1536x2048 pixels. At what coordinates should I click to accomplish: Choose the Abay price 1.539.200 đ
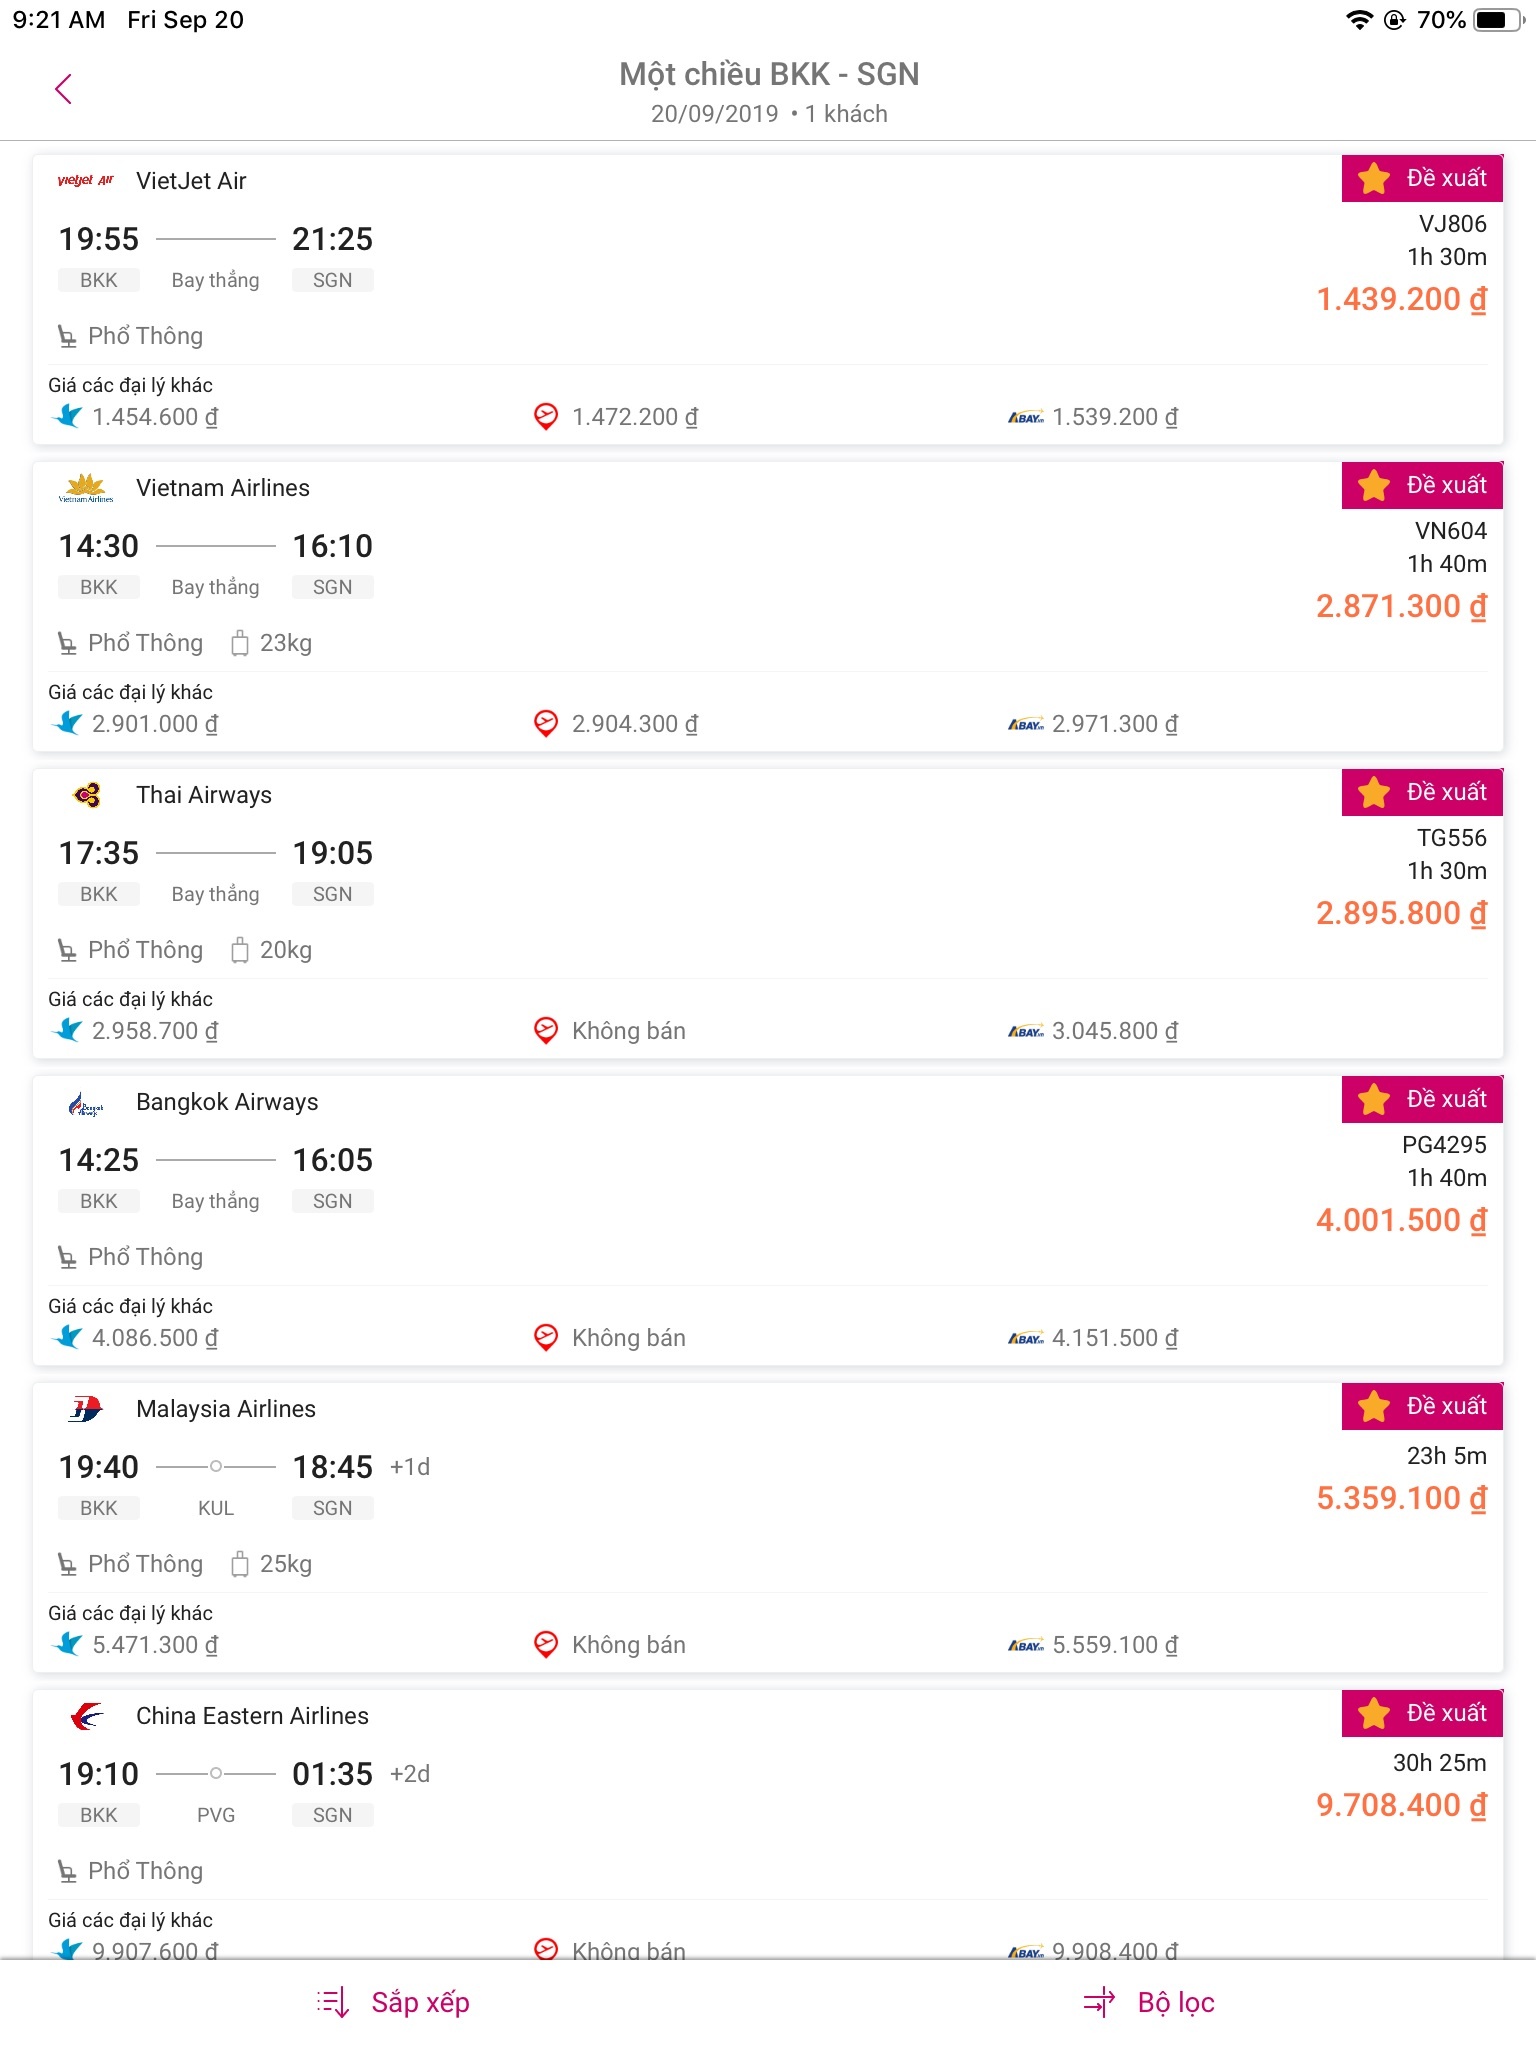click(x=1114, y=417)
